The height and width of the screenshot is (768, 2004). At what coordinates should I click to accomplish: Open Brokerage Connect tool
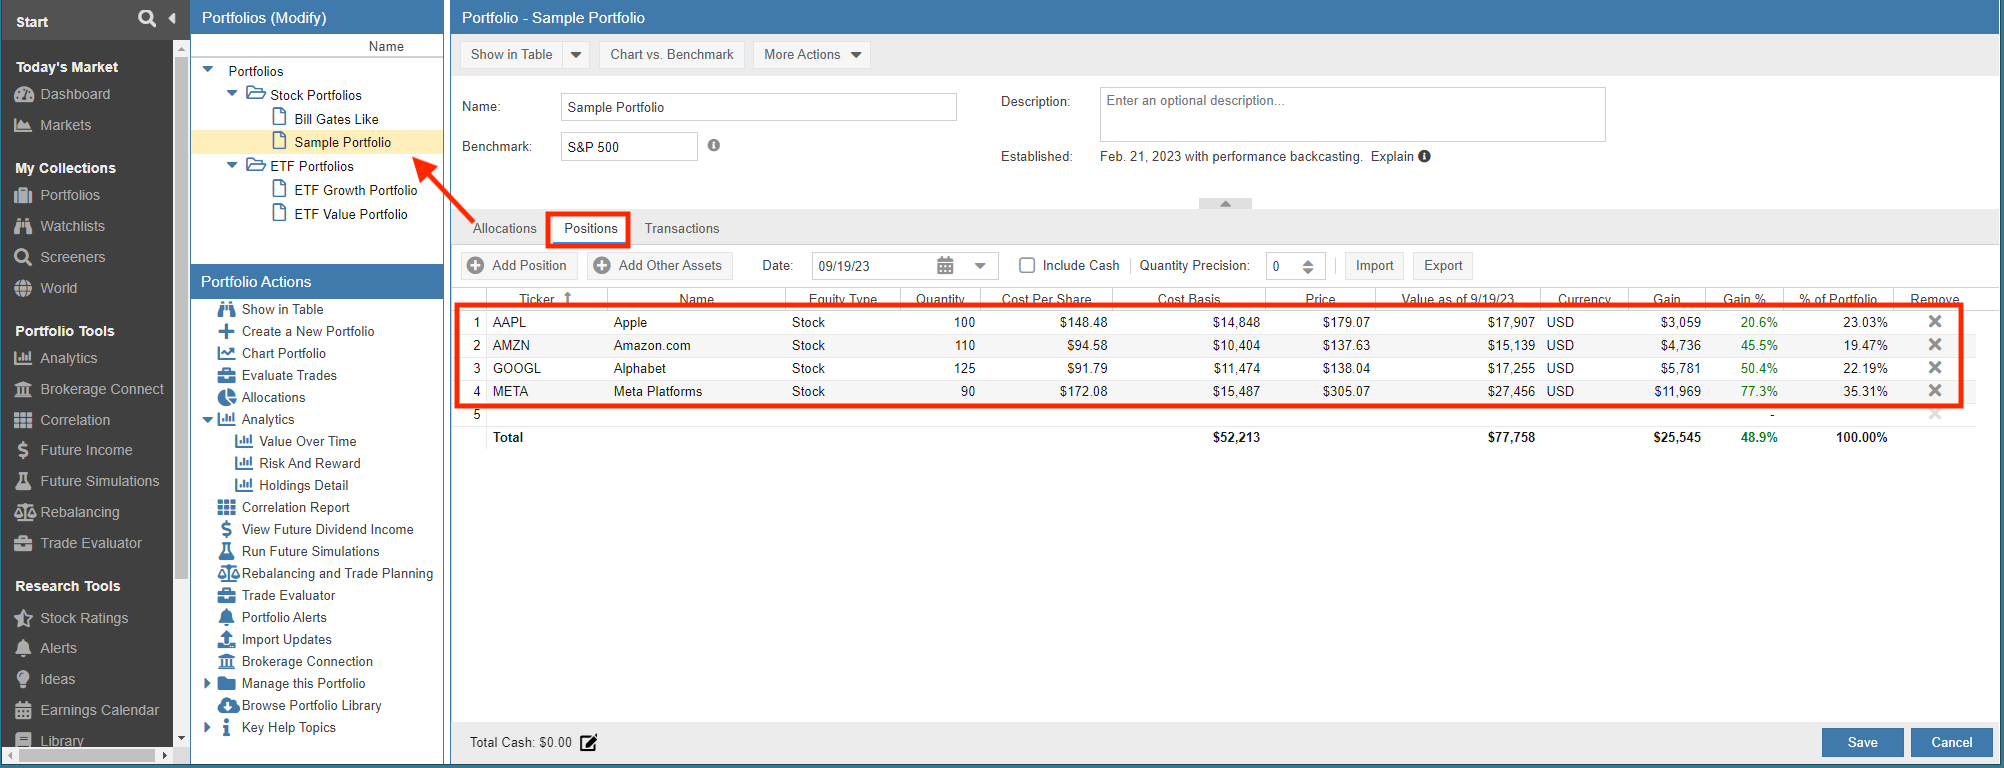point(101,389)
